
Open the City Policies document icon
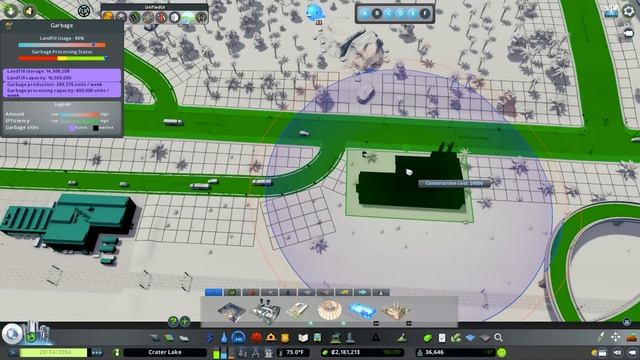coord(442,338)
